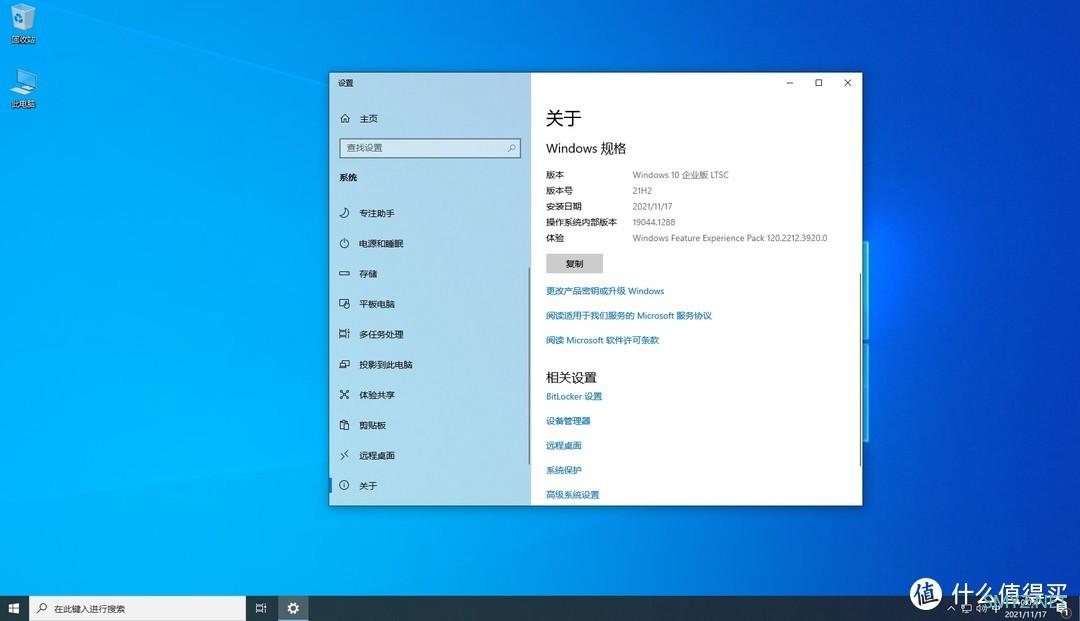Screen dimensions: 1080x621
Task: Click the install date 2021/11/17 value
Action: pos(652,207)
